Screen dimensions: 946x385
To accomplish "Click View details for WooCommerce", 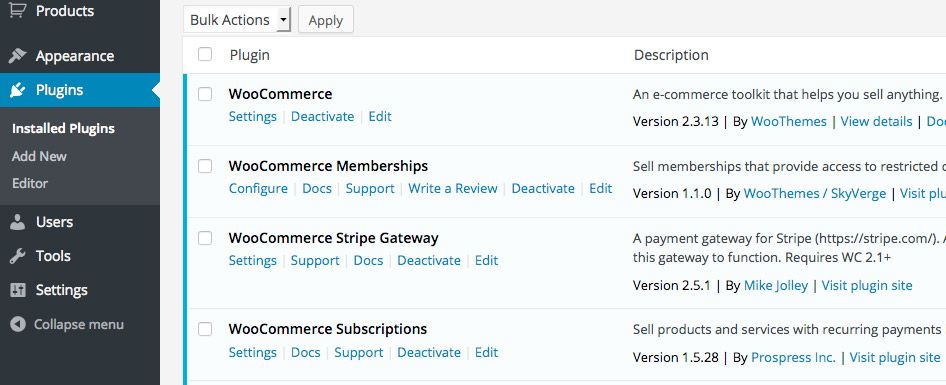I will coord(876,121).
